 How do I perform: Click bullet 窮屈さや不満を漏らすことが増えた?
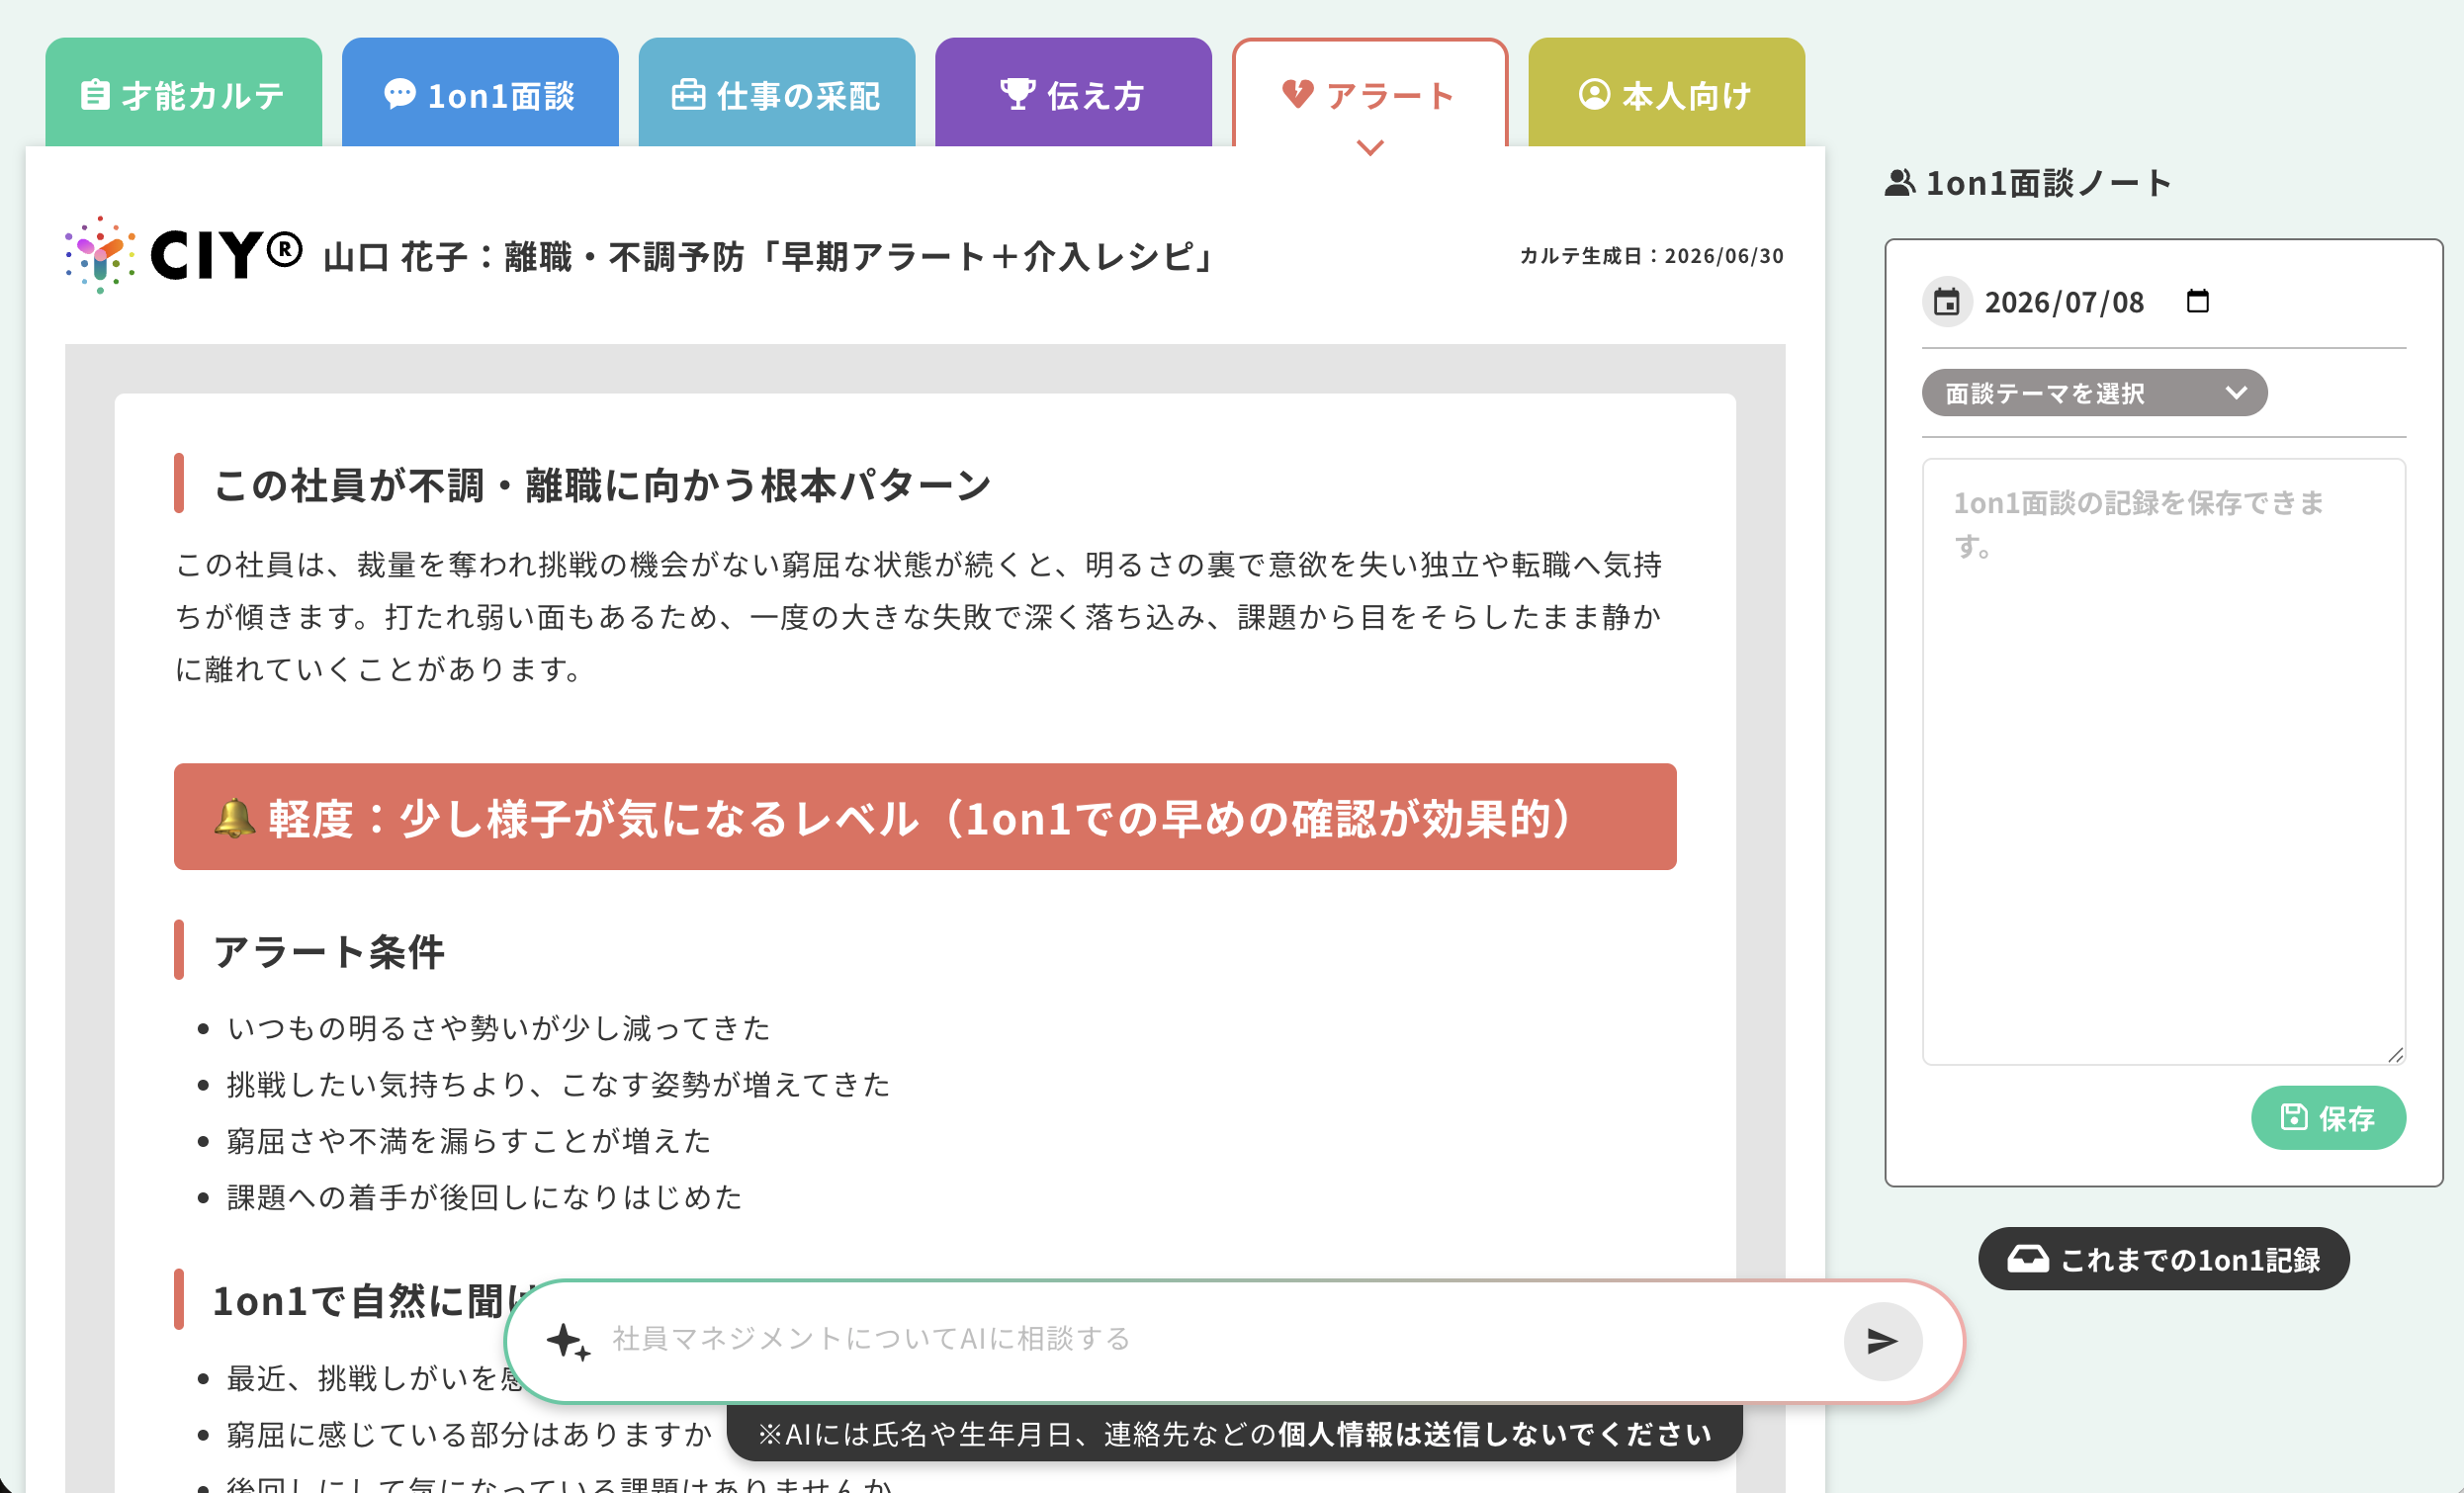pos(468,1140)
